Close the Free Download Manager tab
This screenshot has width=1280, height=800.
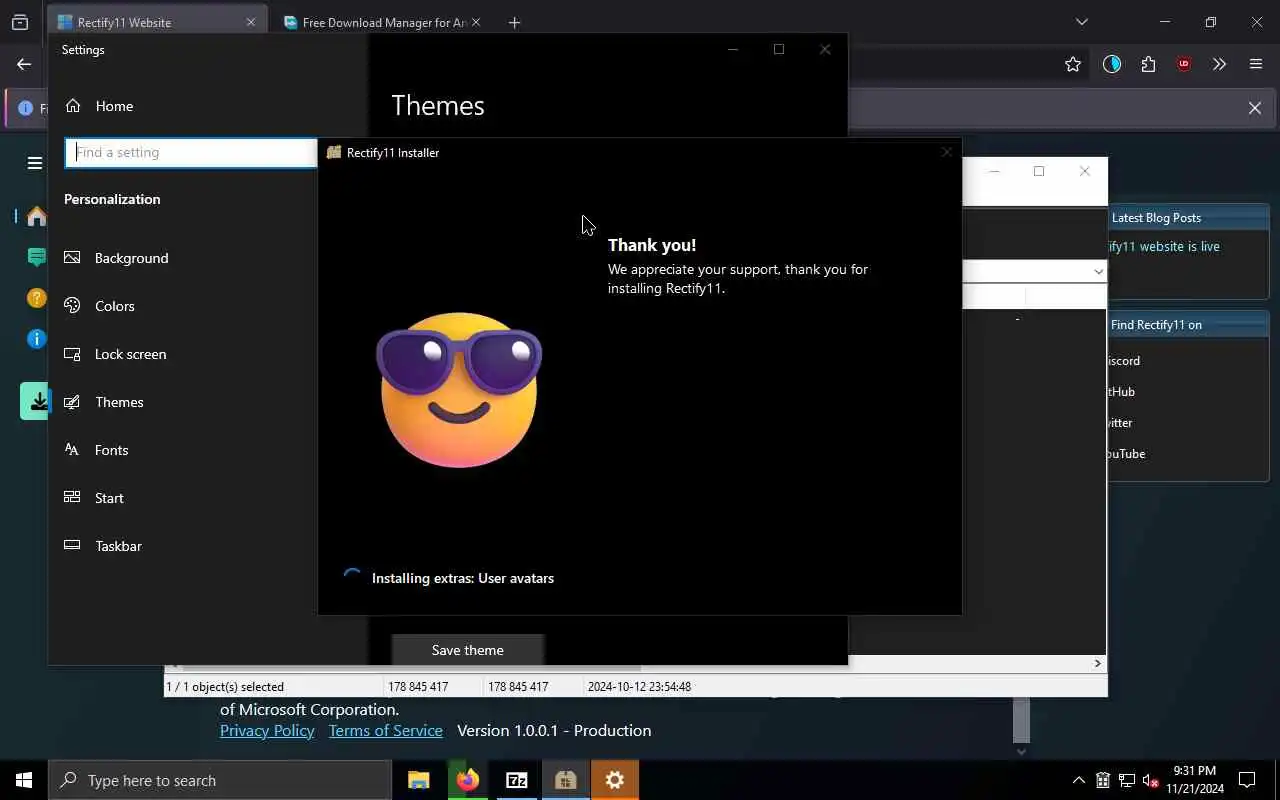coord(475,22)
